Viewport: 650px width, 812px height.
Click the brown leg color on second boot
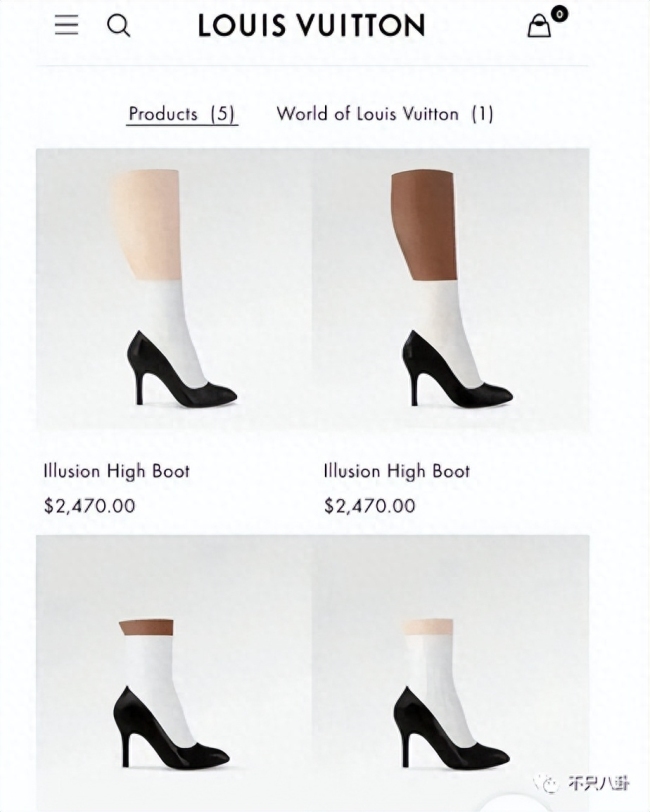pos(424,225)
